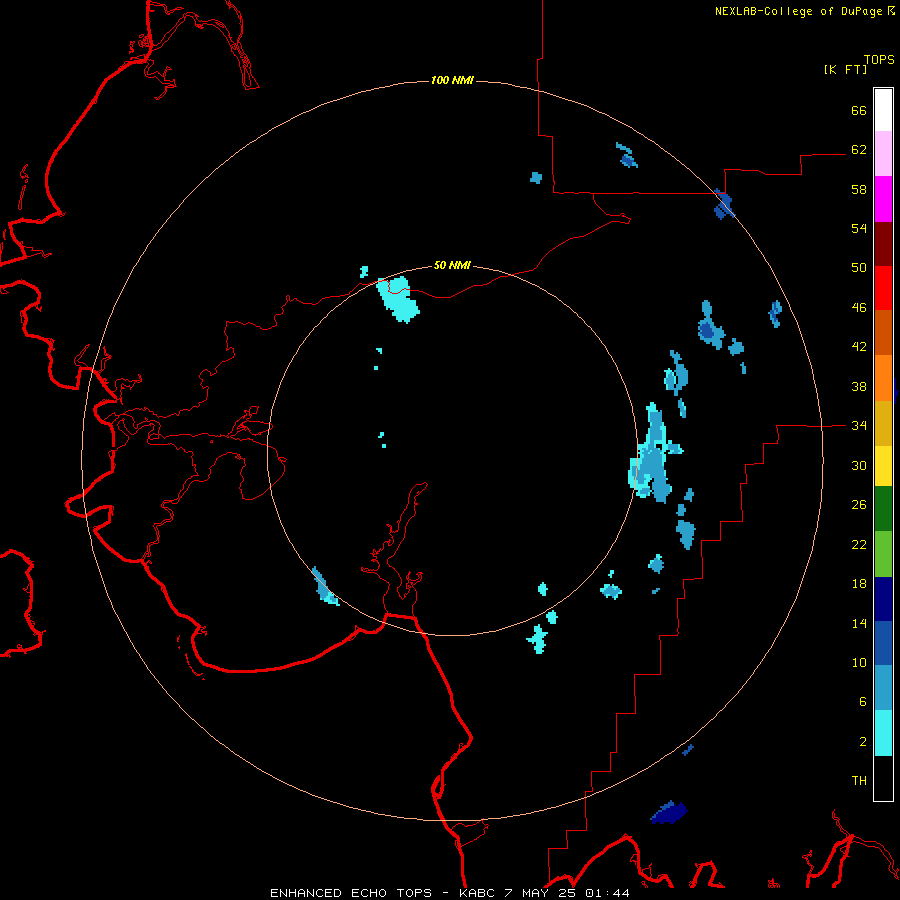The height and width of the screenshot is (900, 900).
Task: Select the magenta legend color band
Action: 883,199
